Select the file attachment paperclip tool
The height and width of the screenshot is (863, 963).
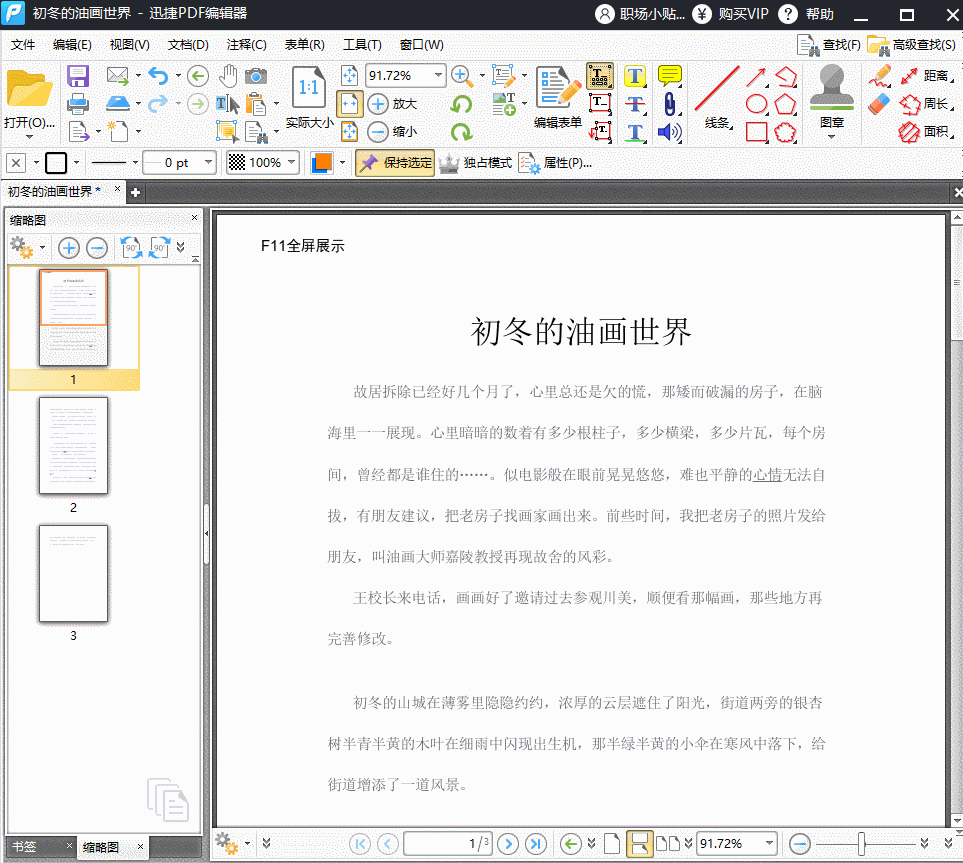click(669, 104)
